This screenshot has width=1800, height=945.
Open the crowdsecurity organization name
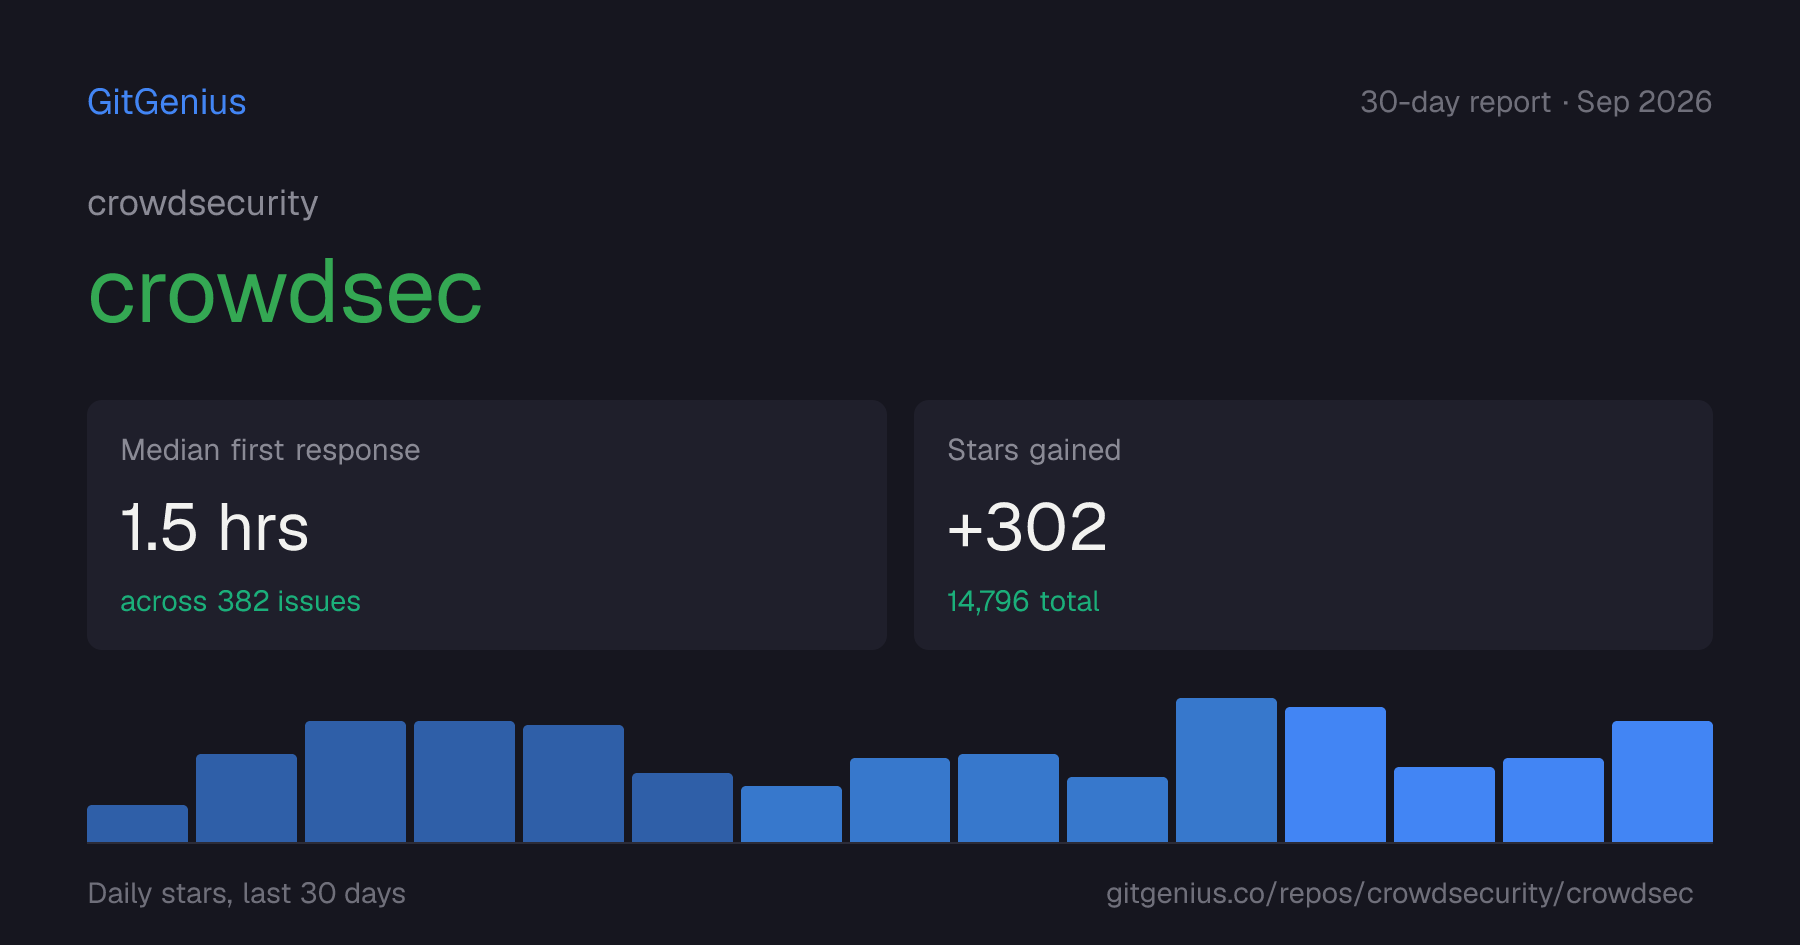203,204
